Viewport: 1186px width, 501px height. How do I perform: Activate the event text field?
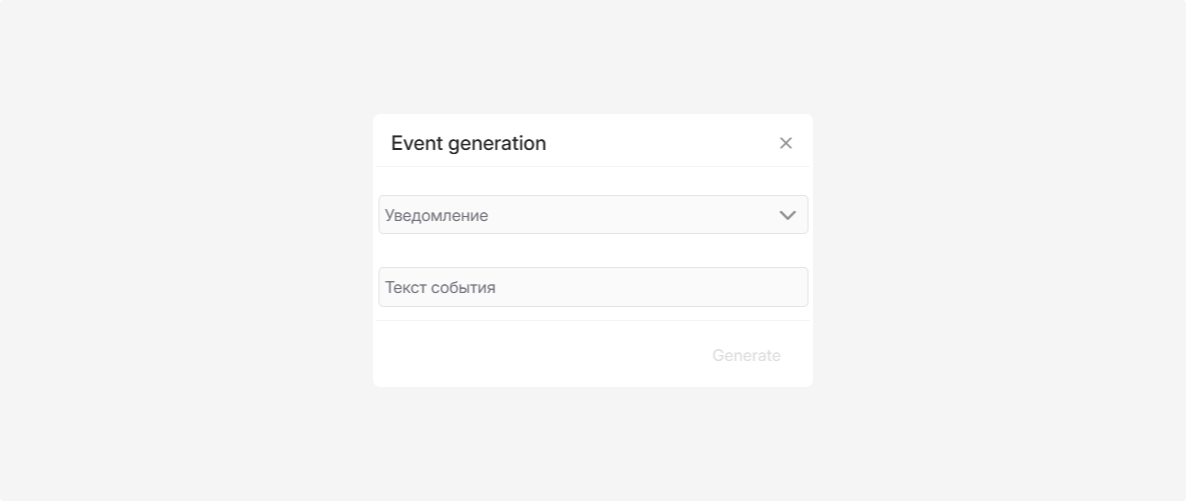592,287
